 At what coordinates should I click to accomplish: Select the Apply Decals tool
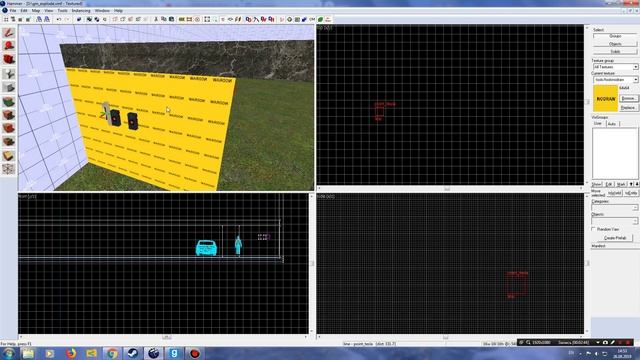point(9,128)
